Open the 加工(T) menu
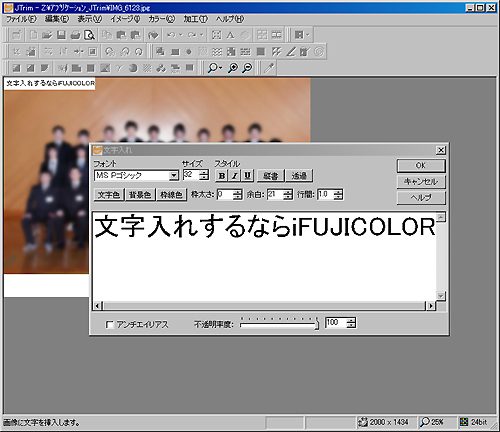The height and width of the screenshot is (432, 500). click(196, 19)
